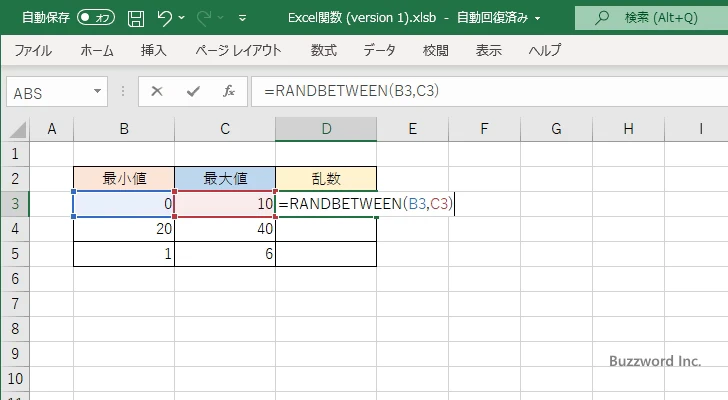This screenshot has width=728, height=400.
Task: Select row 10 header
Action: point(15,379)
